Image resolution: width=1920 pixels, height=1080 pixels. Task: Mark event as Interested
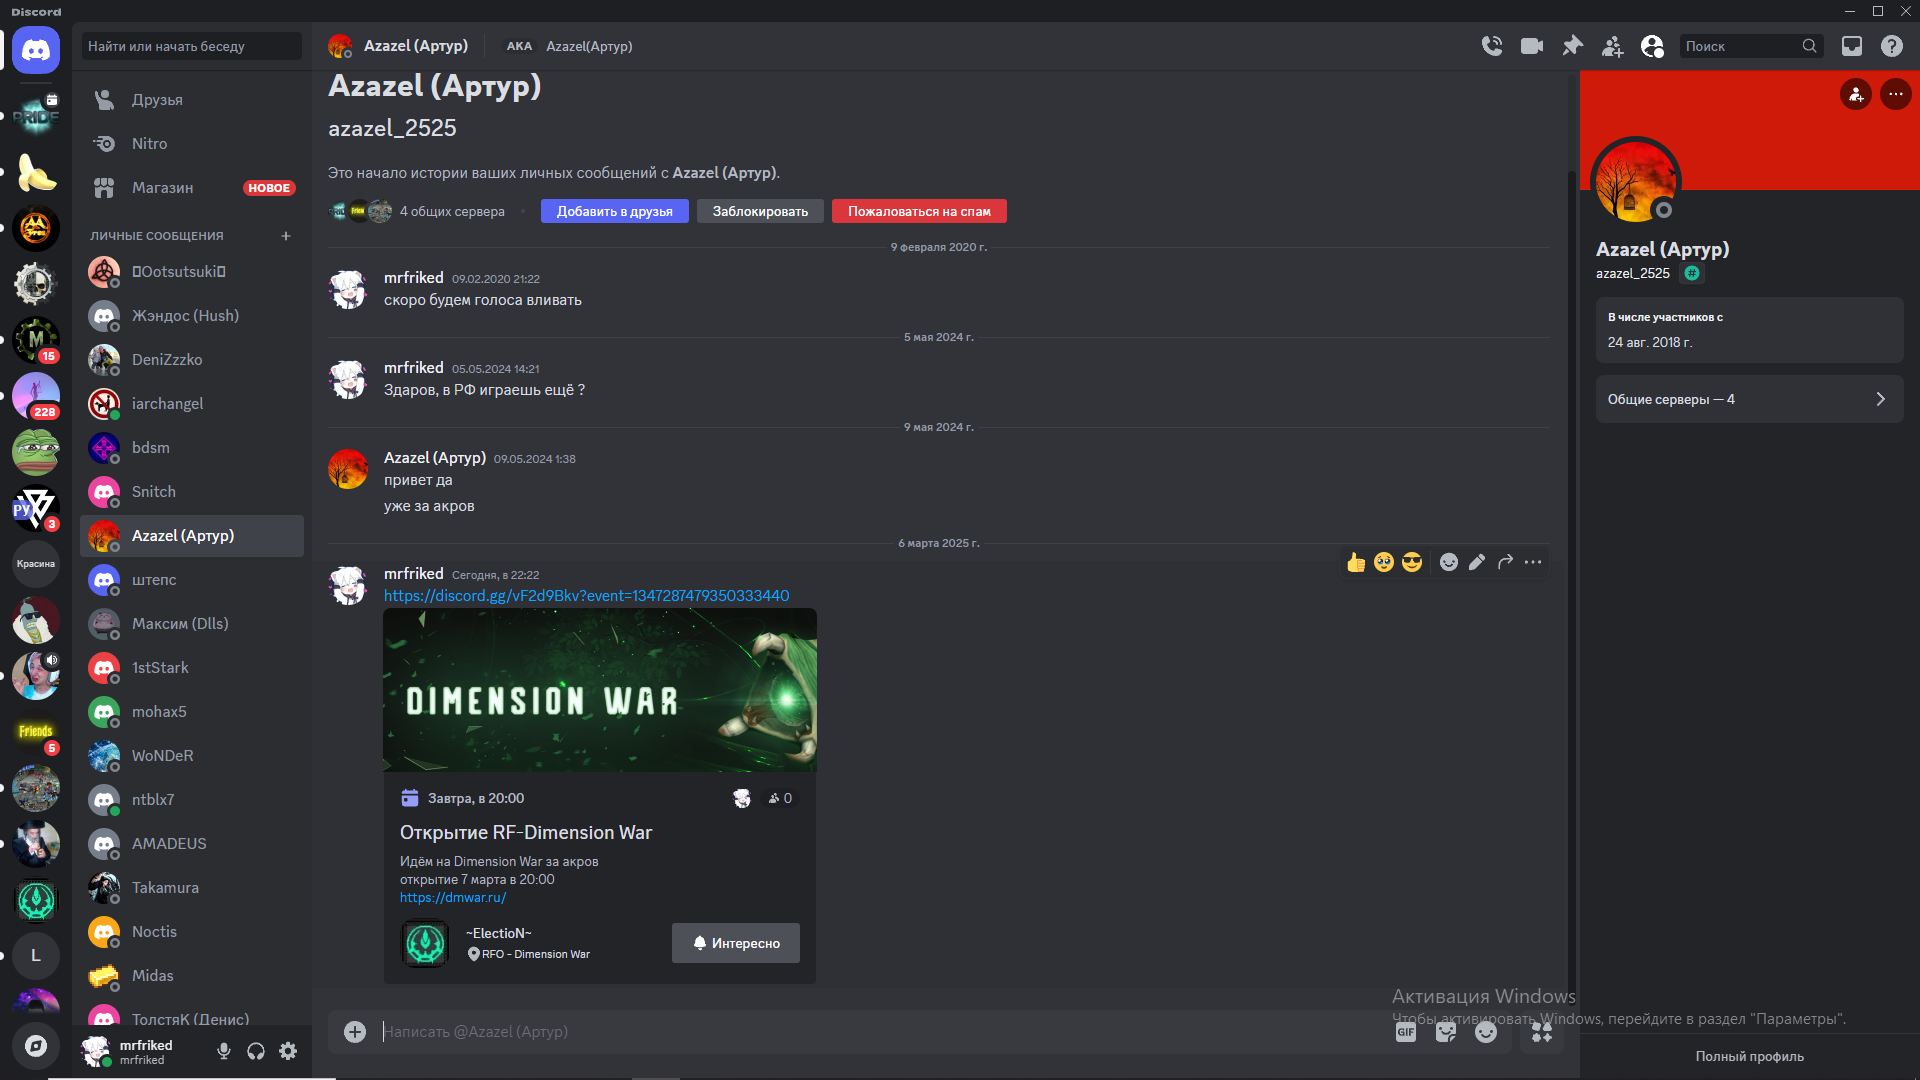pos(735,943)
